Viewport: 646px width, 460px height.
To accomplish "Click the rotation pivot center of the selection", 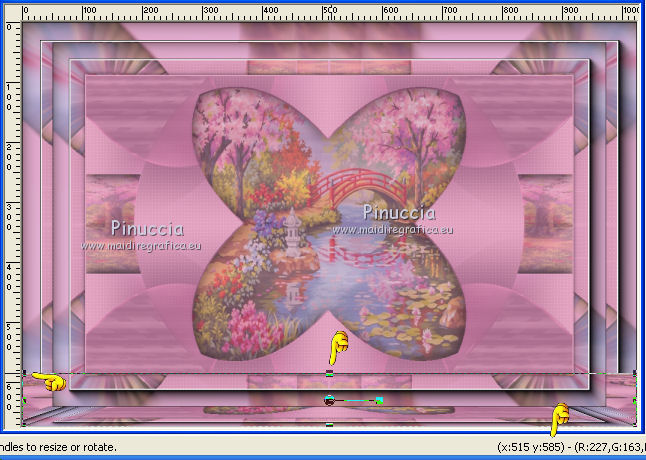I will pos(329,400).
